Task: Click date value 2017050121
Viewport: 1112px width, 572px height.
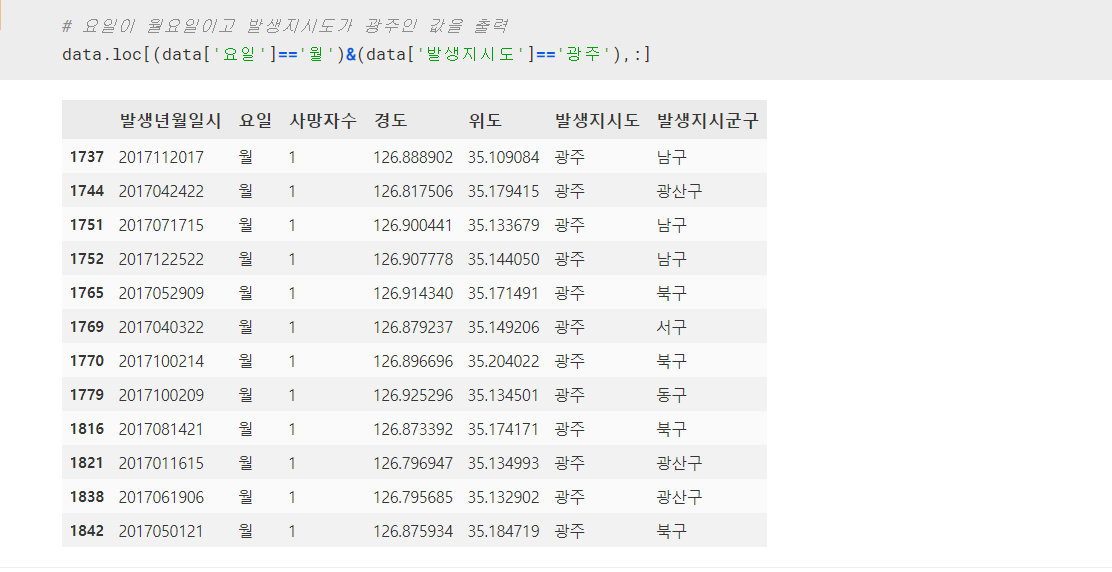Action: (161, 532)
